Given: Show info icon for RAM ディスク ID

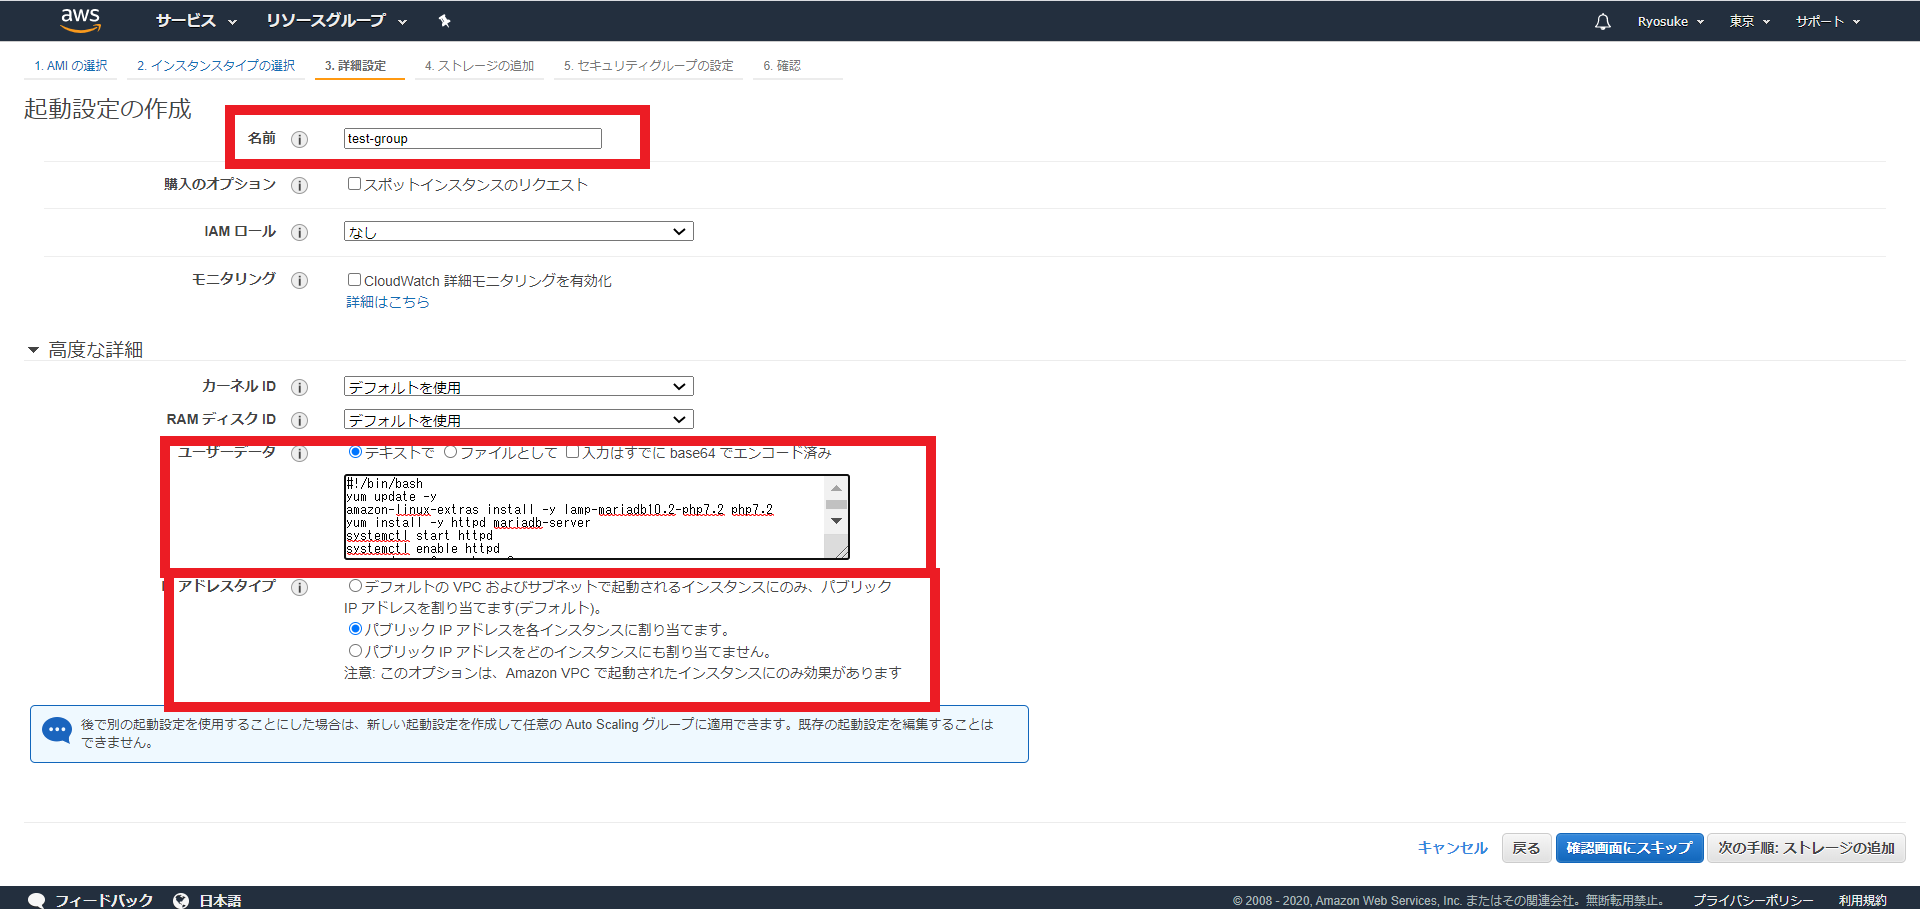Looking at the screenshot, I should pyautogui.click(x=299, y=420).
